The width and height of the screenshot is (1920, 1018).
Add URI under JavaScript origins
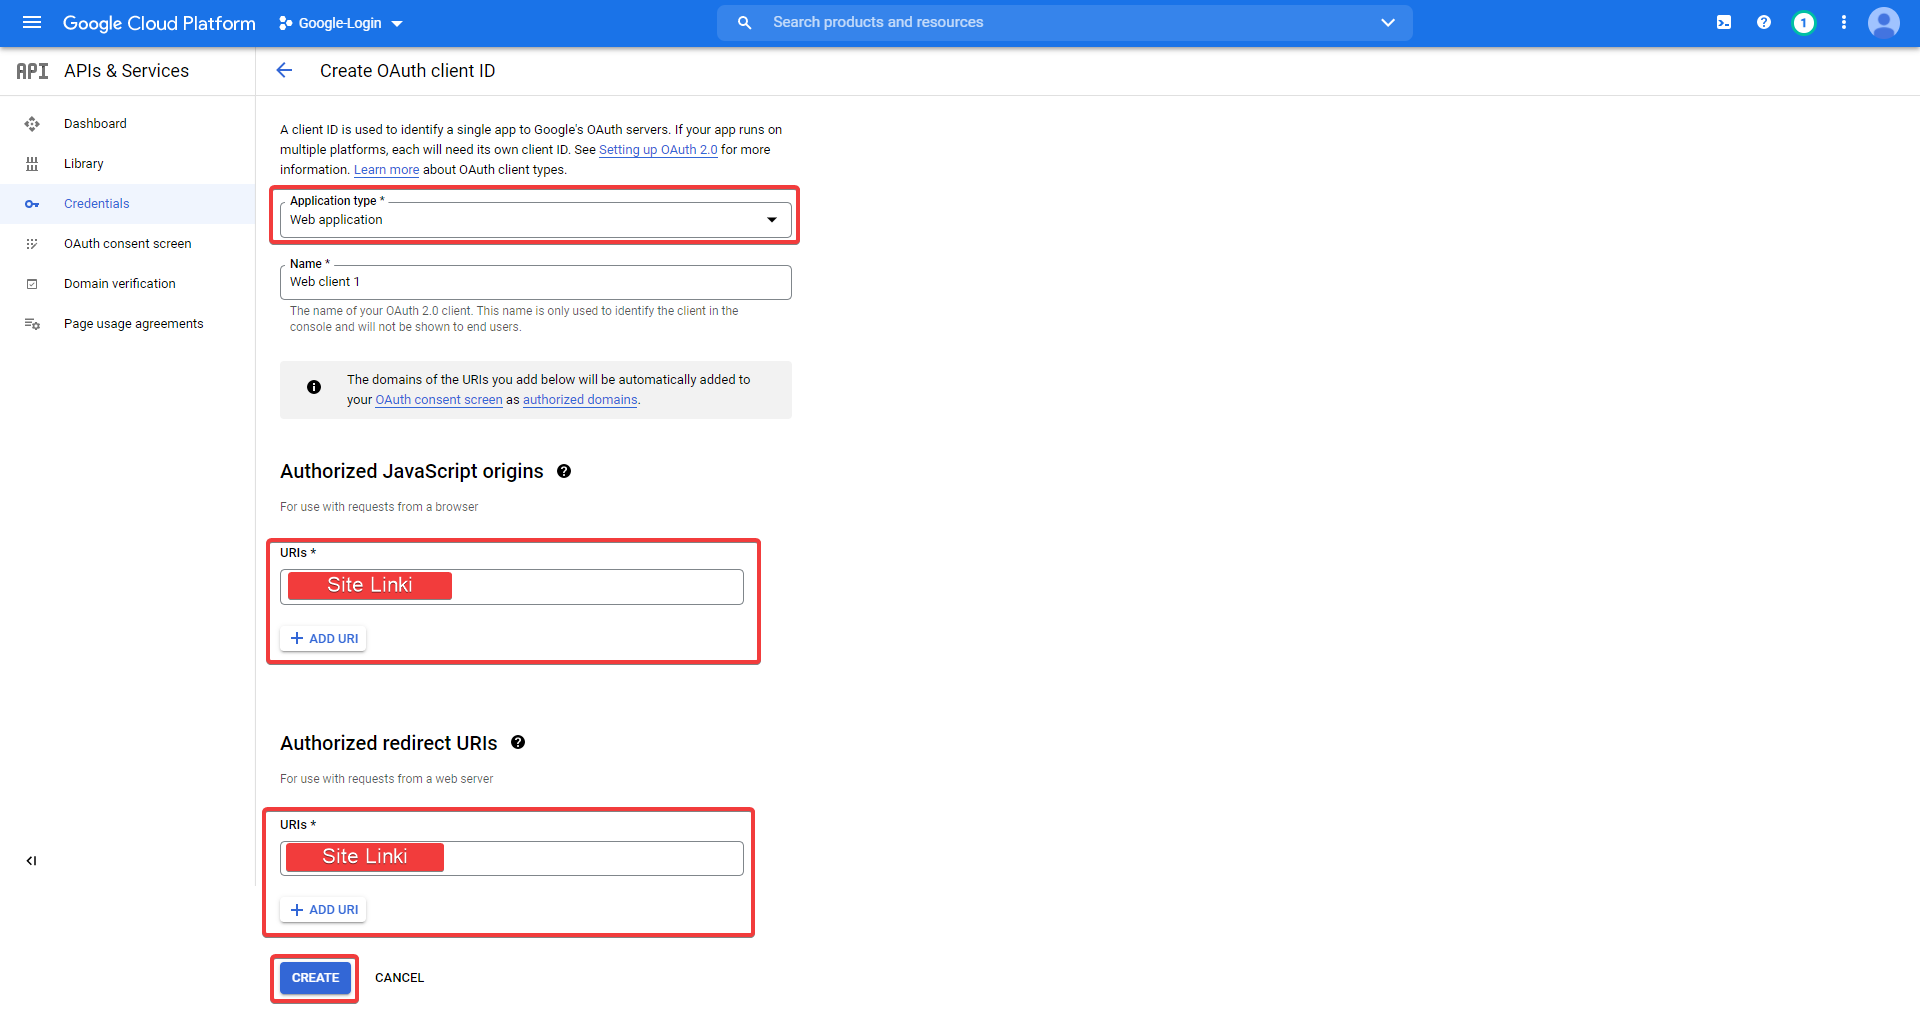323,639
